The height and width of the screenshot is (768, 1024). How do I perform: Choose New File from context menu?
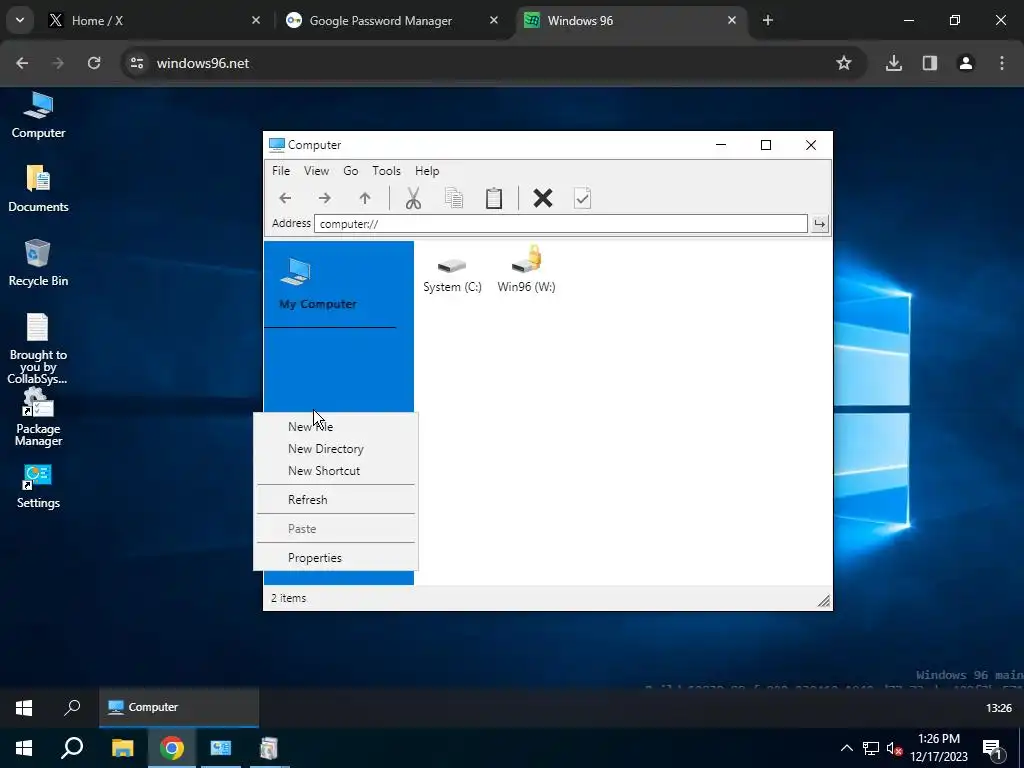336,427
